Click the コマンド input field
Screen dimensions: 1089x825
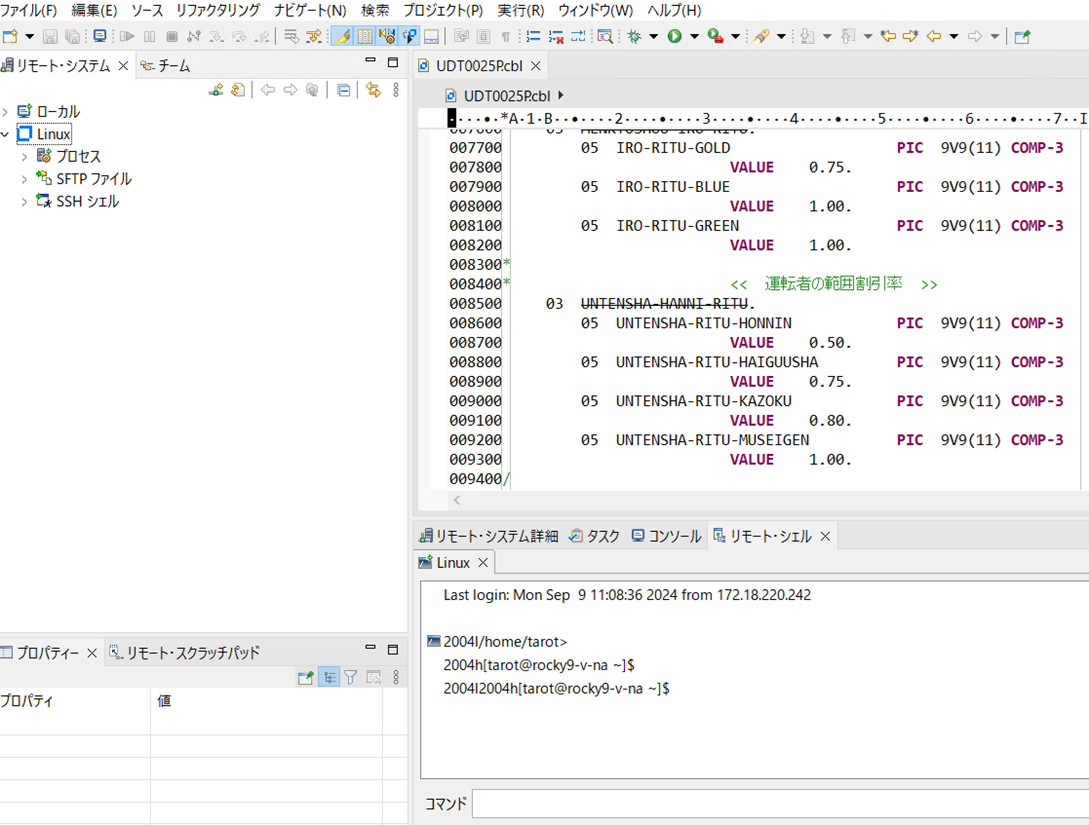780,803
